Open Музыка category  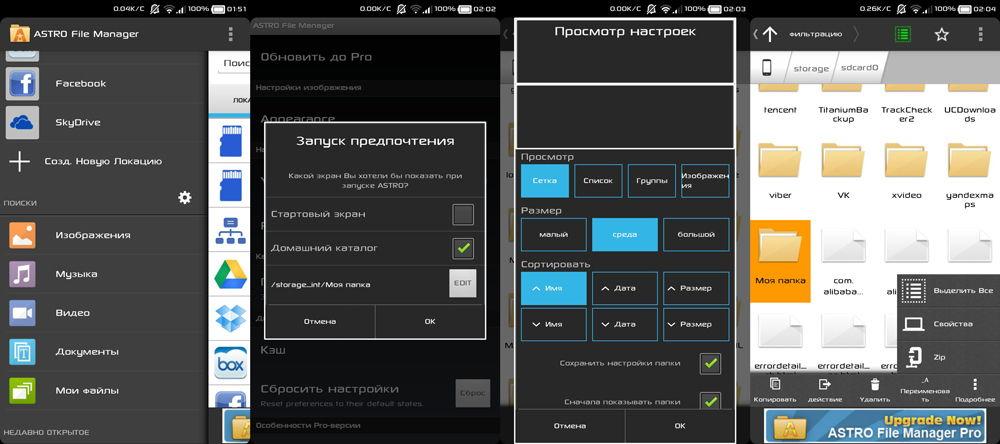click(23, 274)
